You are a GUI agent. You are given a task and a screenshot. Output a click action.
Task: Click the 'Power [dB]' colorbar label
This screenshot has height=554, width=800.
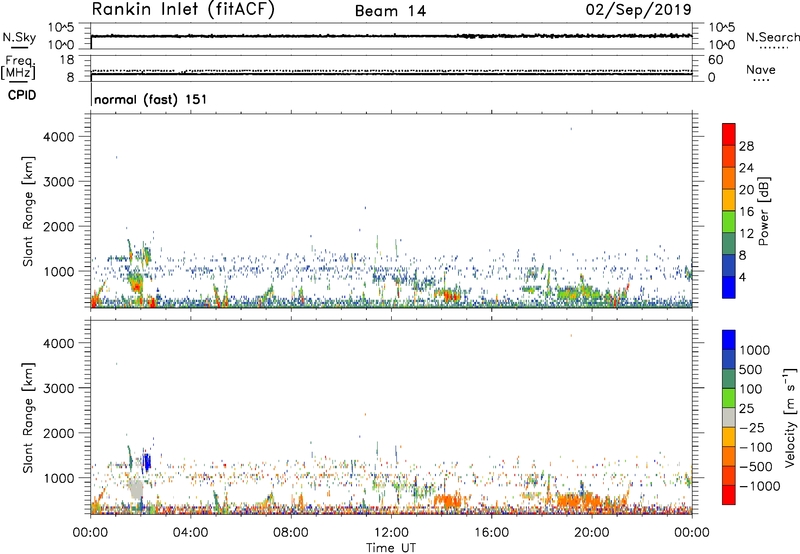coord(763,211)
